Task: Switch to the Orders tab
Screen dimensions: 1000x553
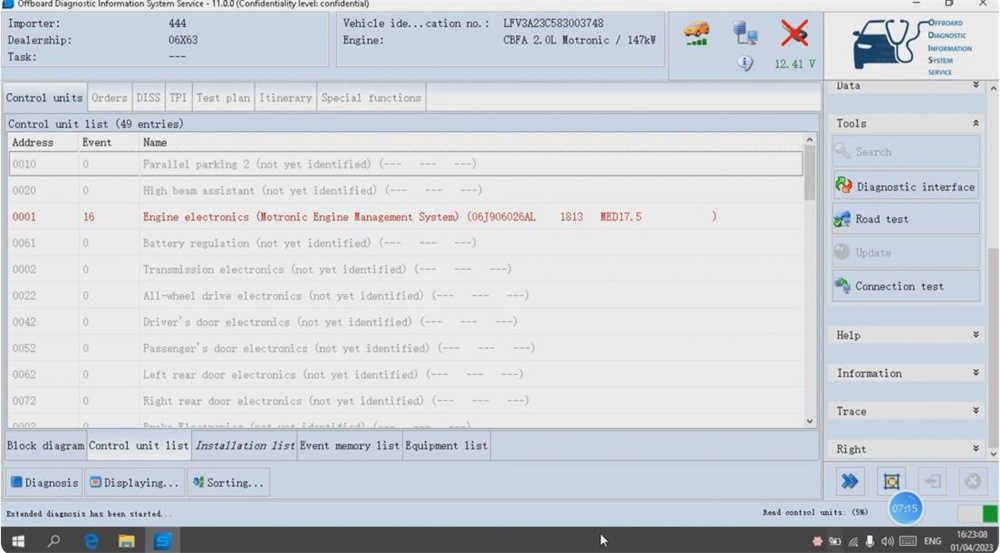Action: point(109,98)
